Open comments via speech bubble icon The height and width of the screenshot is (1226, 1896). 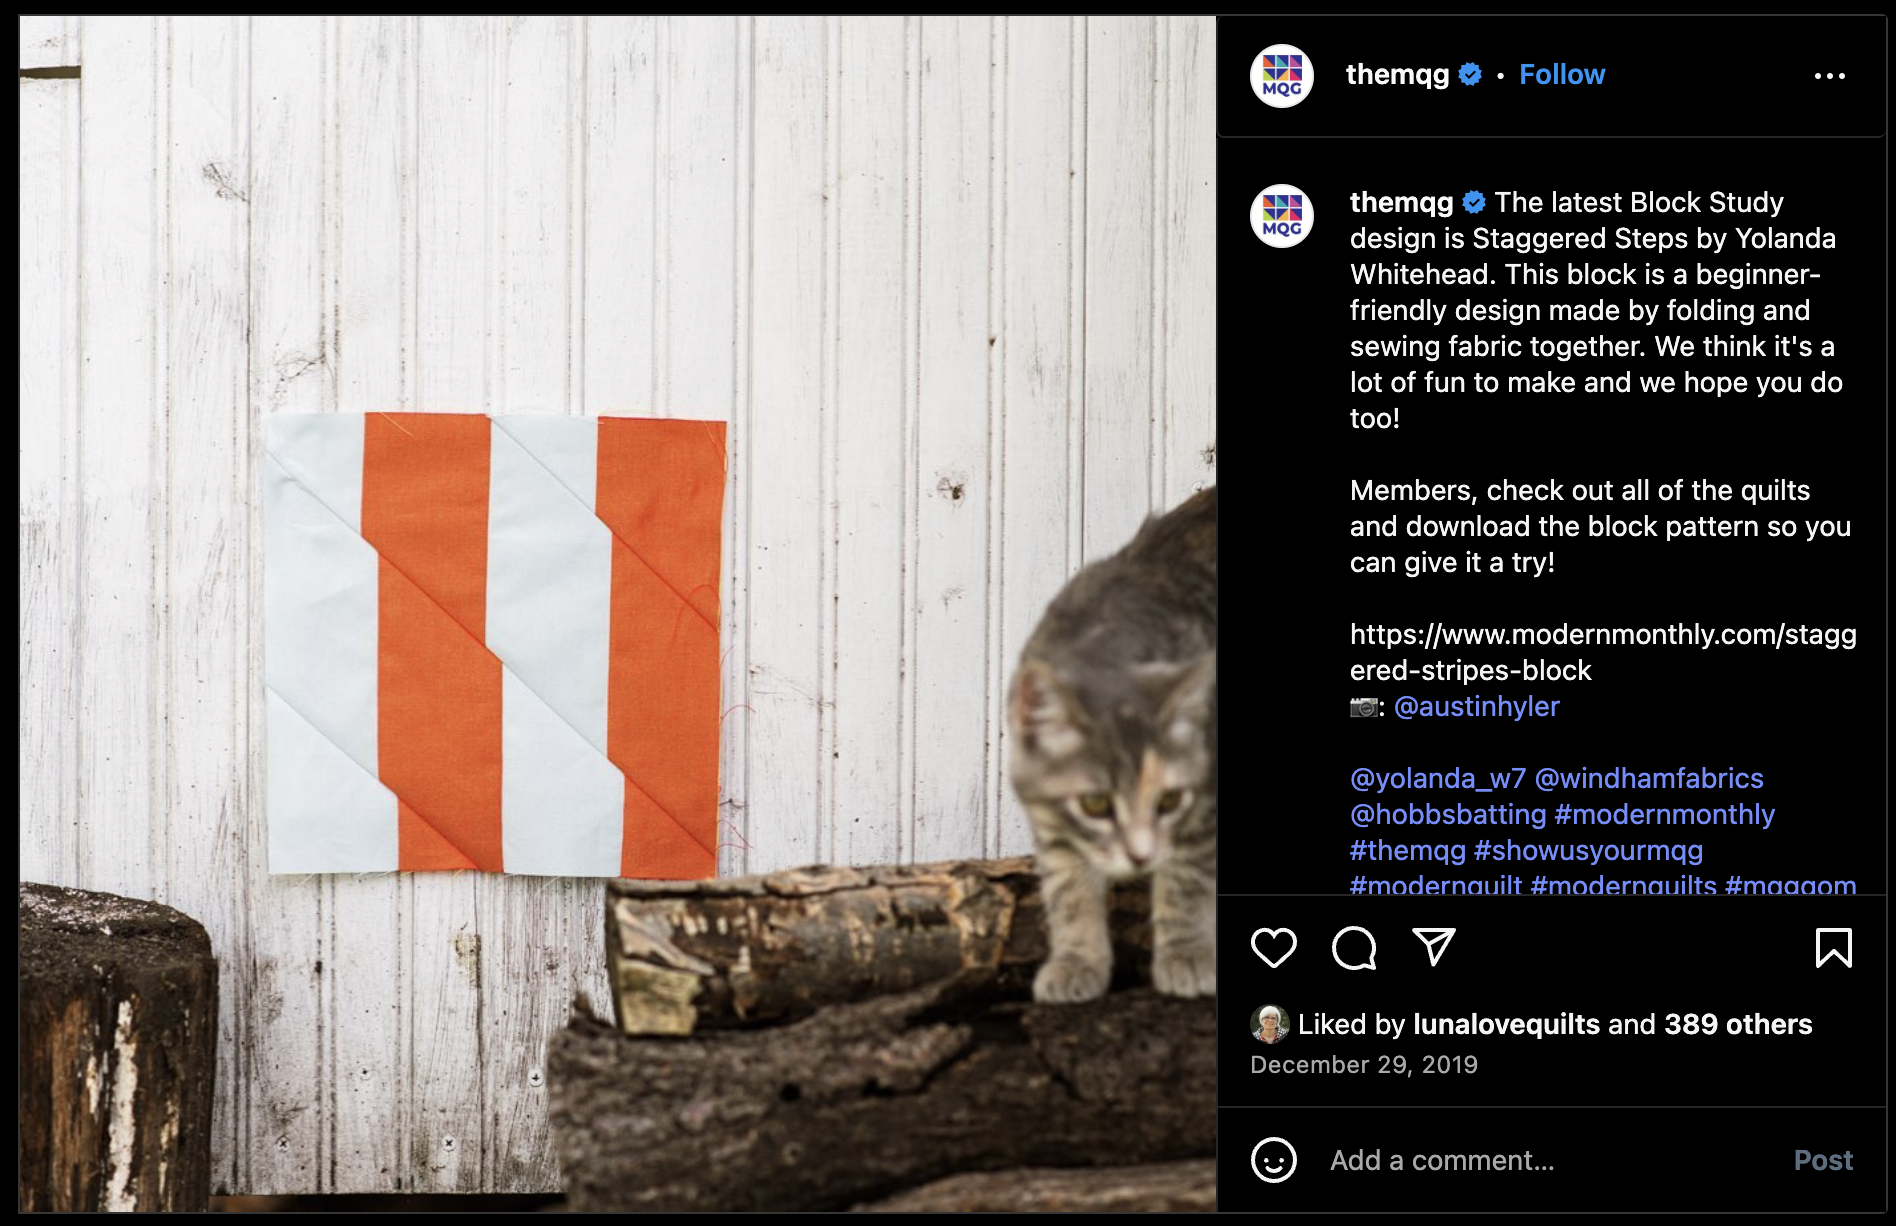[1354, 948]
